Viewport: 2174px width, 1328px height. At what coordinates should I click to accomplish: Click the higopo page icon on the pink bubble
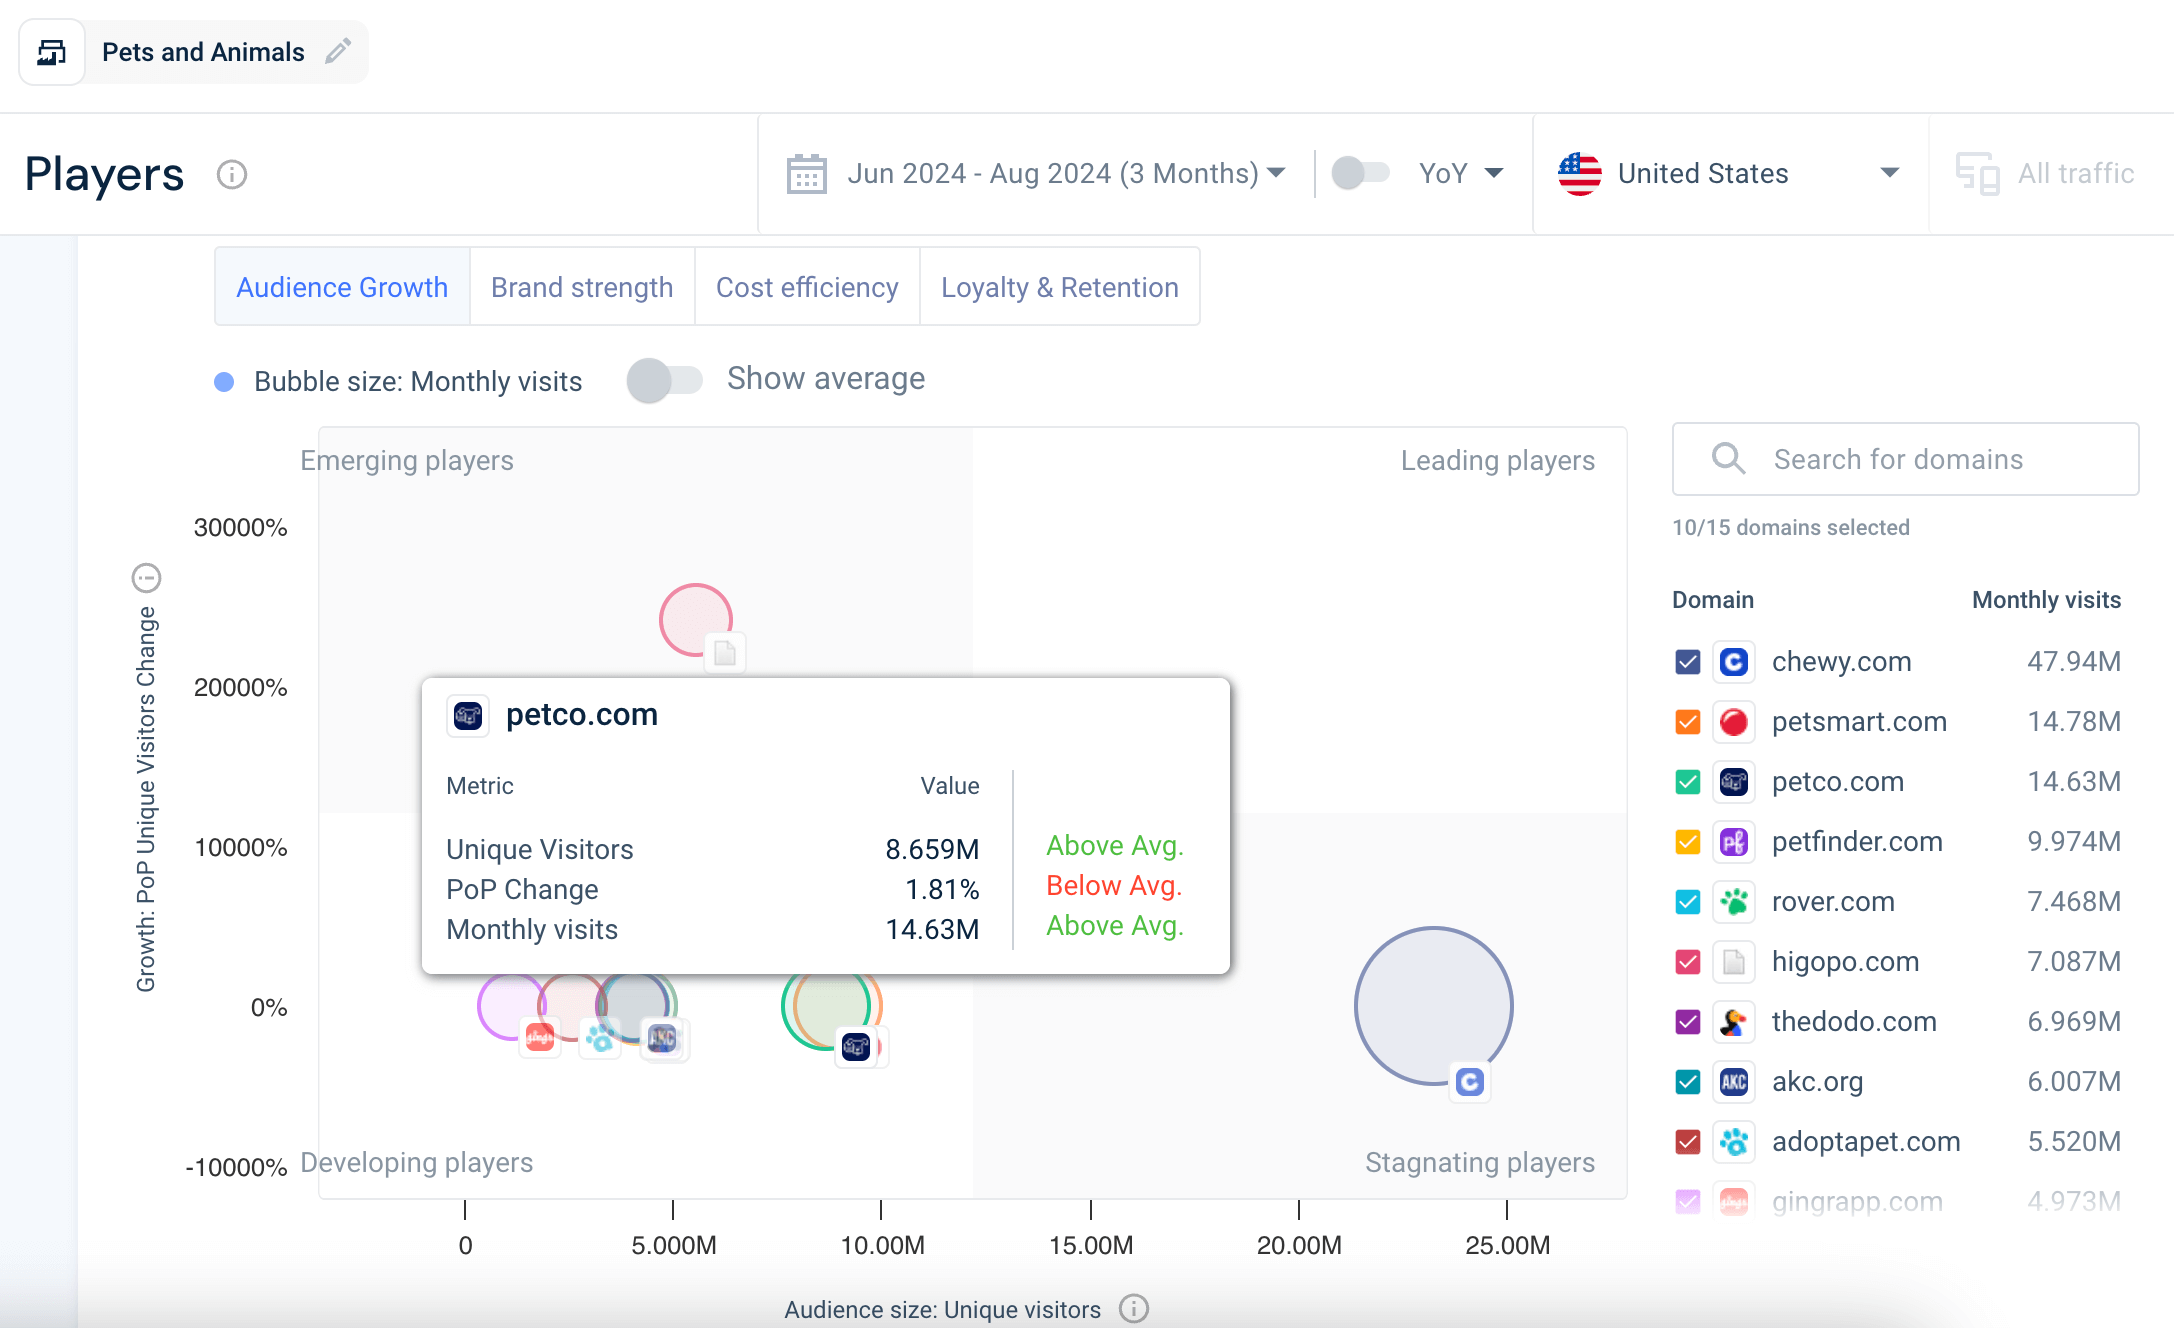coord(725,654)
